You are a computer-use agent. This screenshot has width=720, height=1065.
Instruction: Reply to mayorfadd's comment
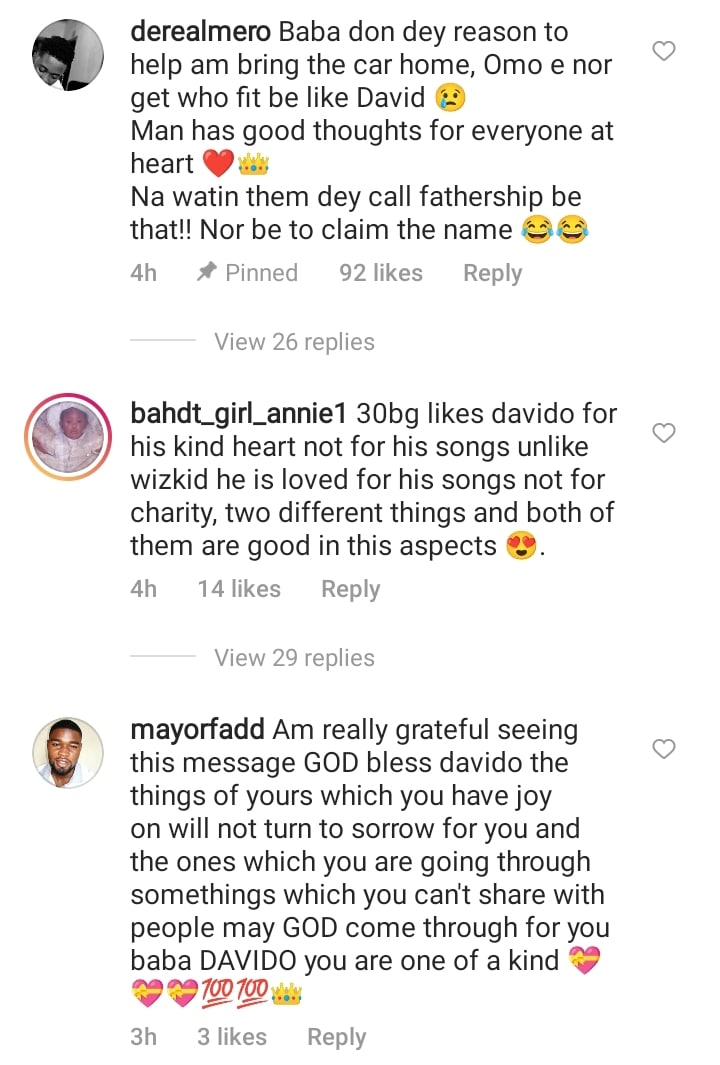pos(336,1037)
